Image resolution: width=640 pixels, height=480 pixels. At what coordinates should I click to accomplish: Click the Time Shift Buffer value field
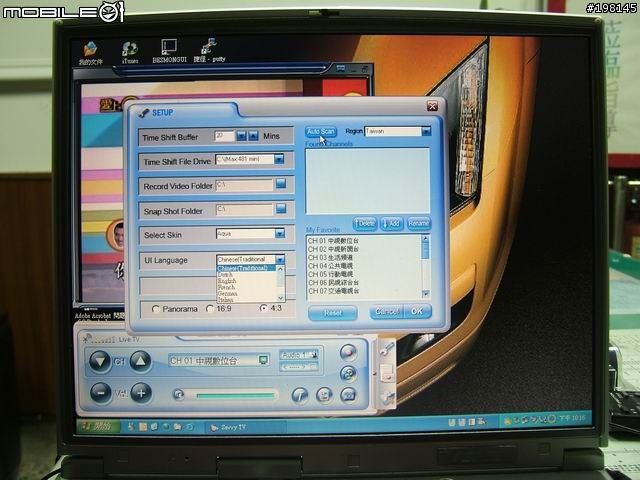(x=224, y=136)
